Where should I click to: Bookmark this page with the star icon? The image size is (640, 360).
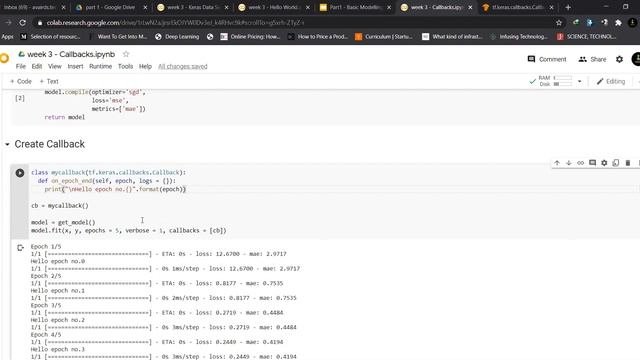pos(559,23)
